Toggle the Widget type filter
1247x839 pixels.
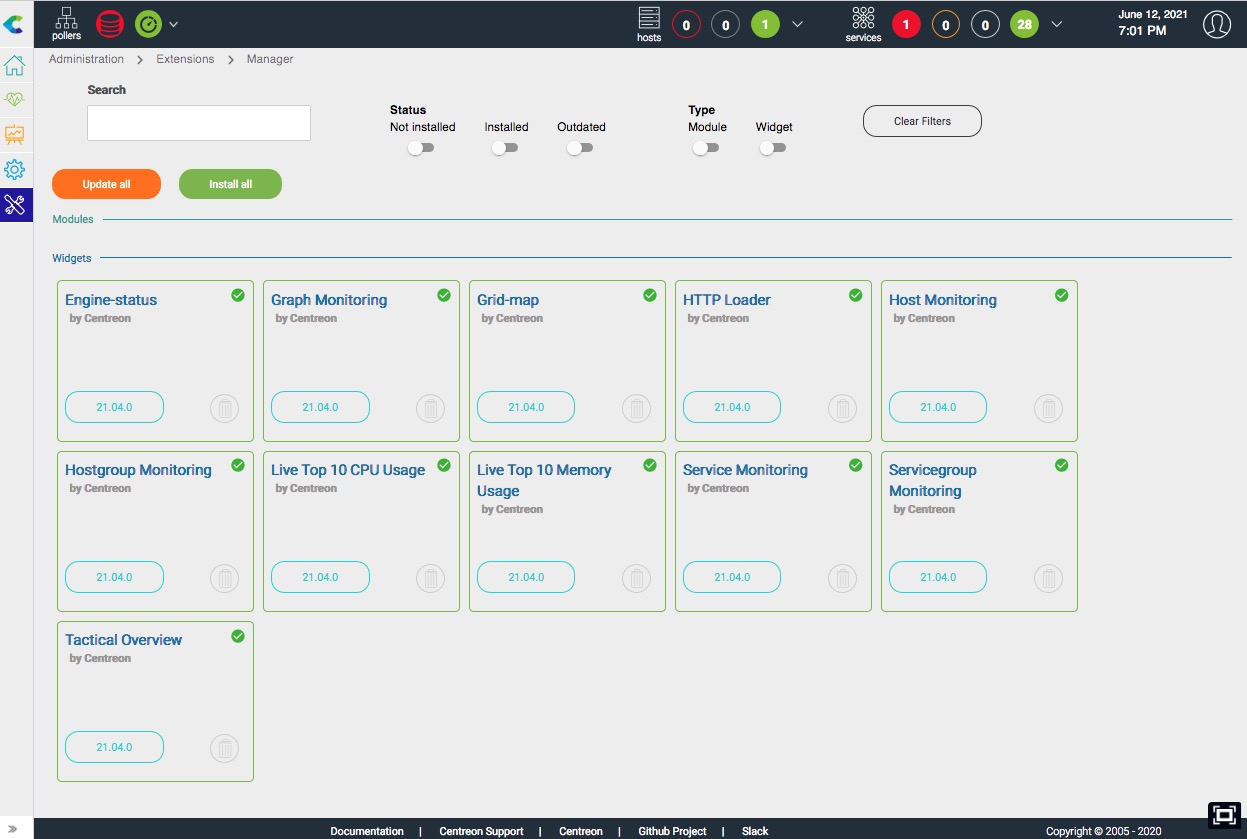pyautogui.click(x=773, y=148)
